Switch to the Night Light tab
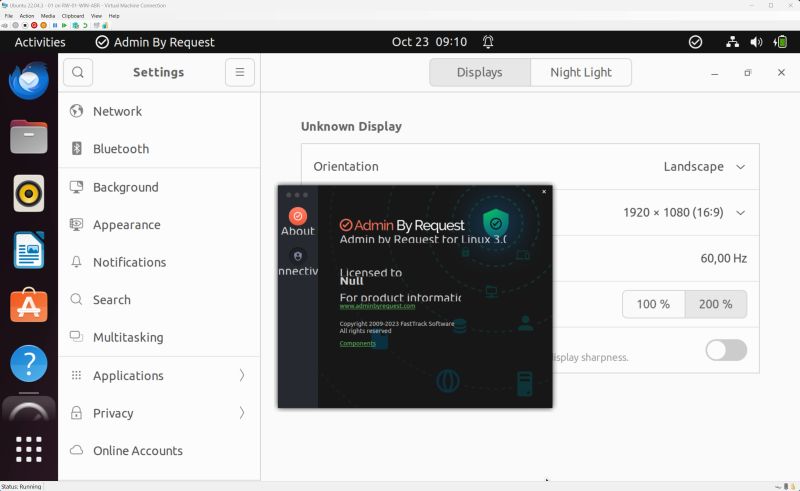The width and height of the screenshot is (800, 491). coord(581,72)
